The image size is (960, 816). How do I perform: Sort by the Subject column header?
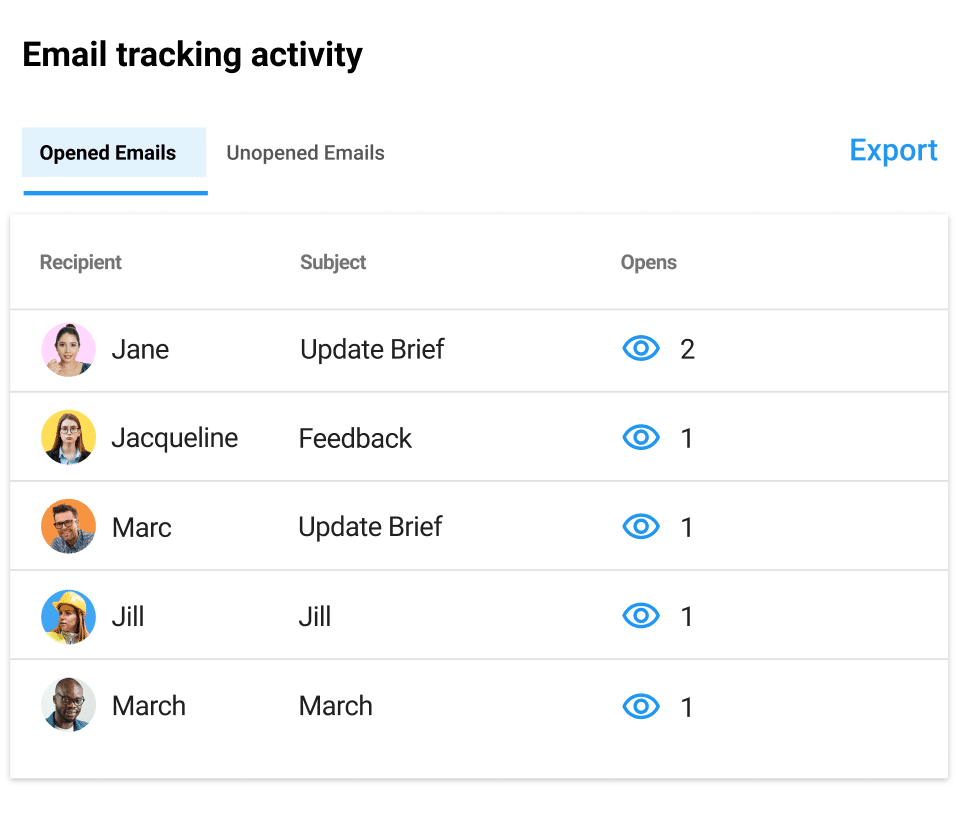[333, 262]
